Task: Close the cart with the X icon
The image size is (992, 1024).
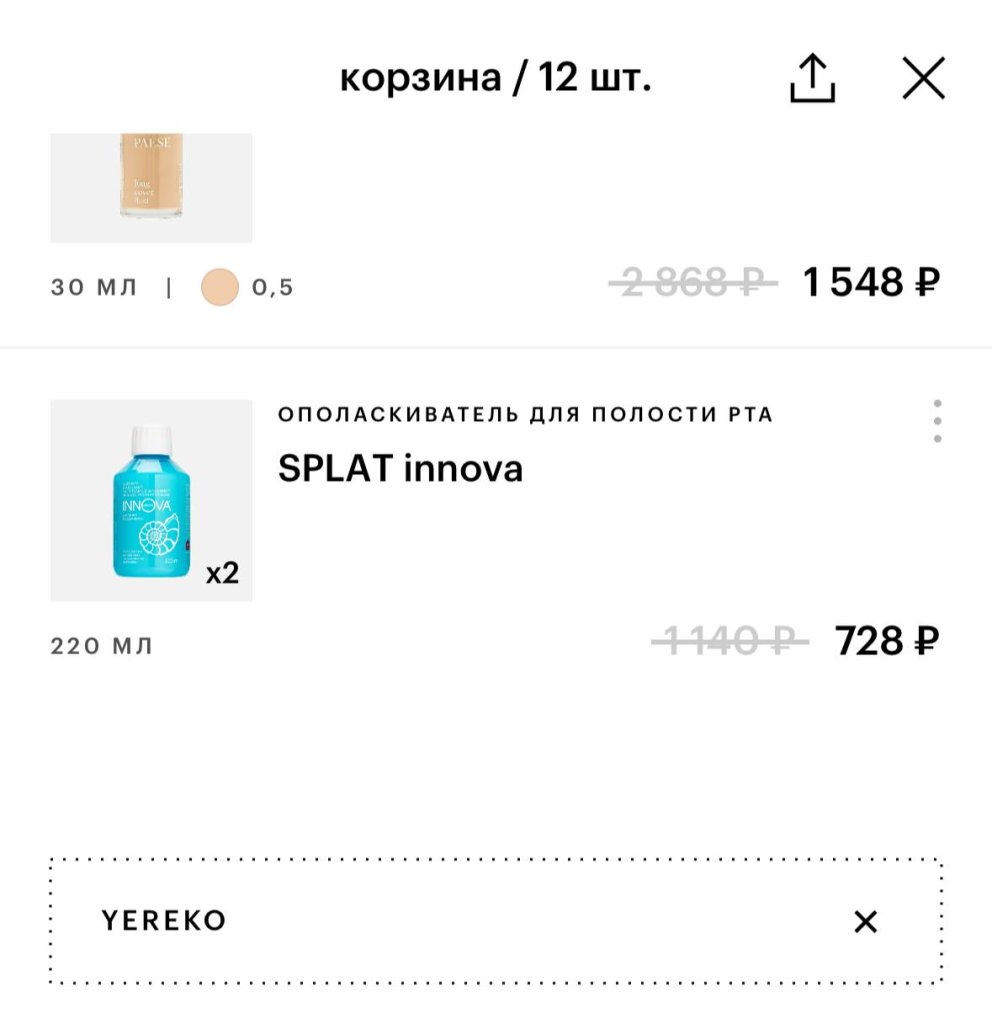Action: pos(923,78)
